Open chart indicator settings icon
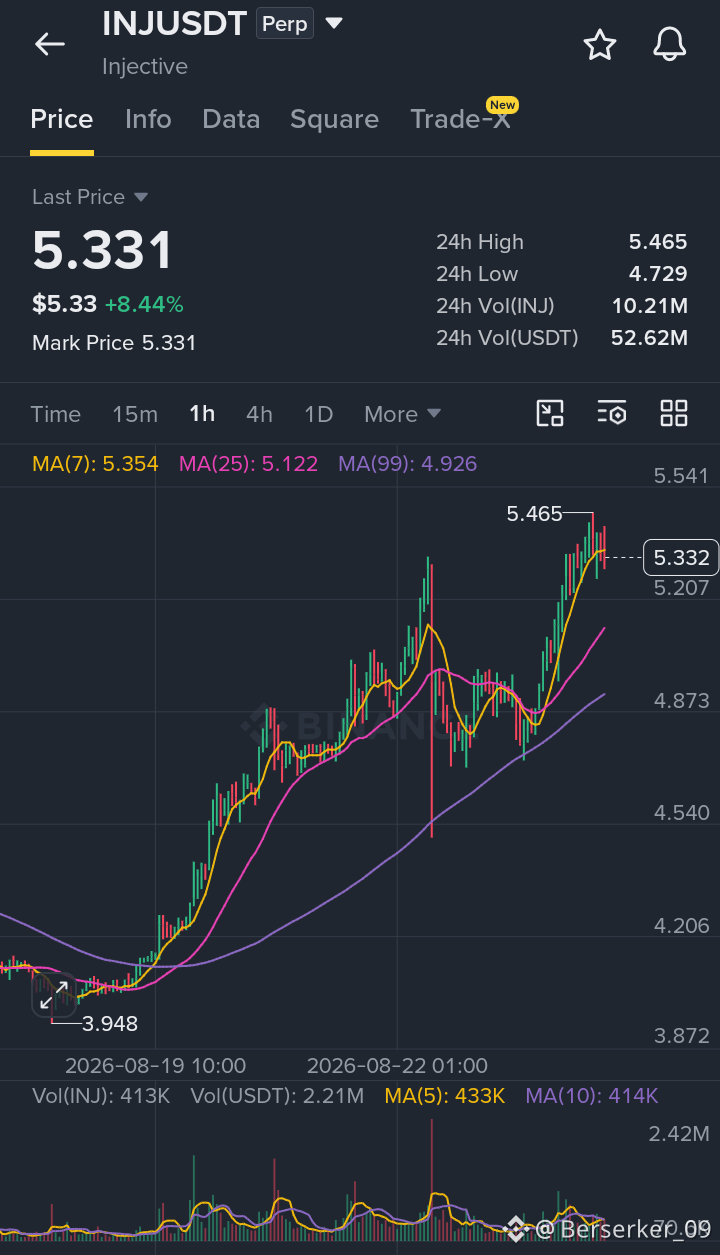Screen dimensions: 720x1255 point(611,413)
